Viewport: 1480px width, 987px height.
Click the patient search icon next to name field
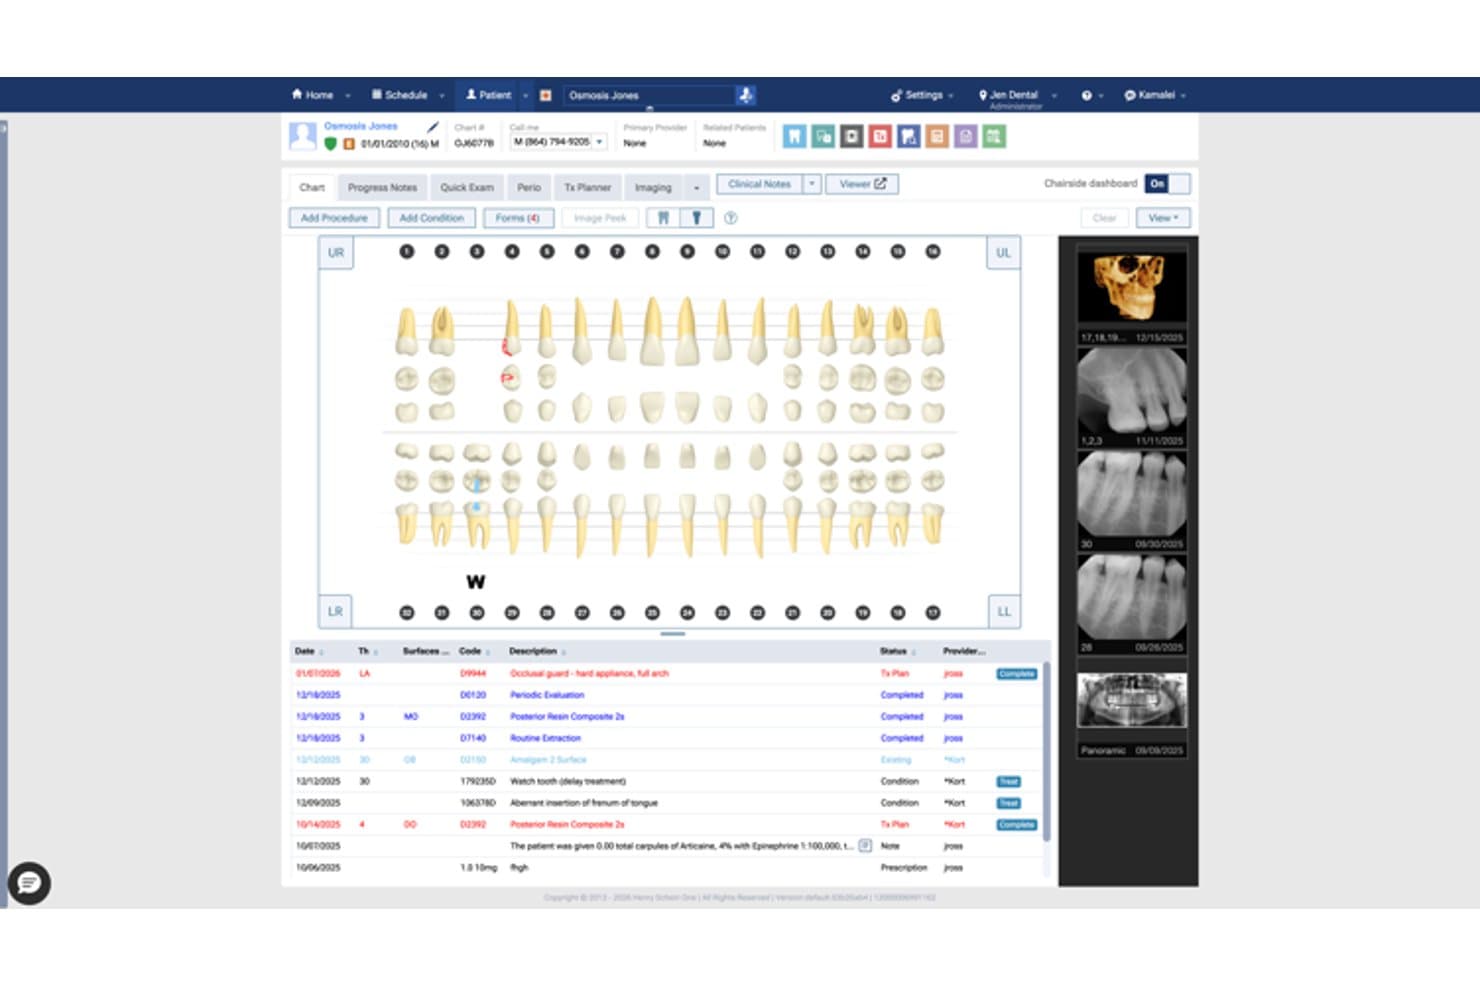point(745,95)
